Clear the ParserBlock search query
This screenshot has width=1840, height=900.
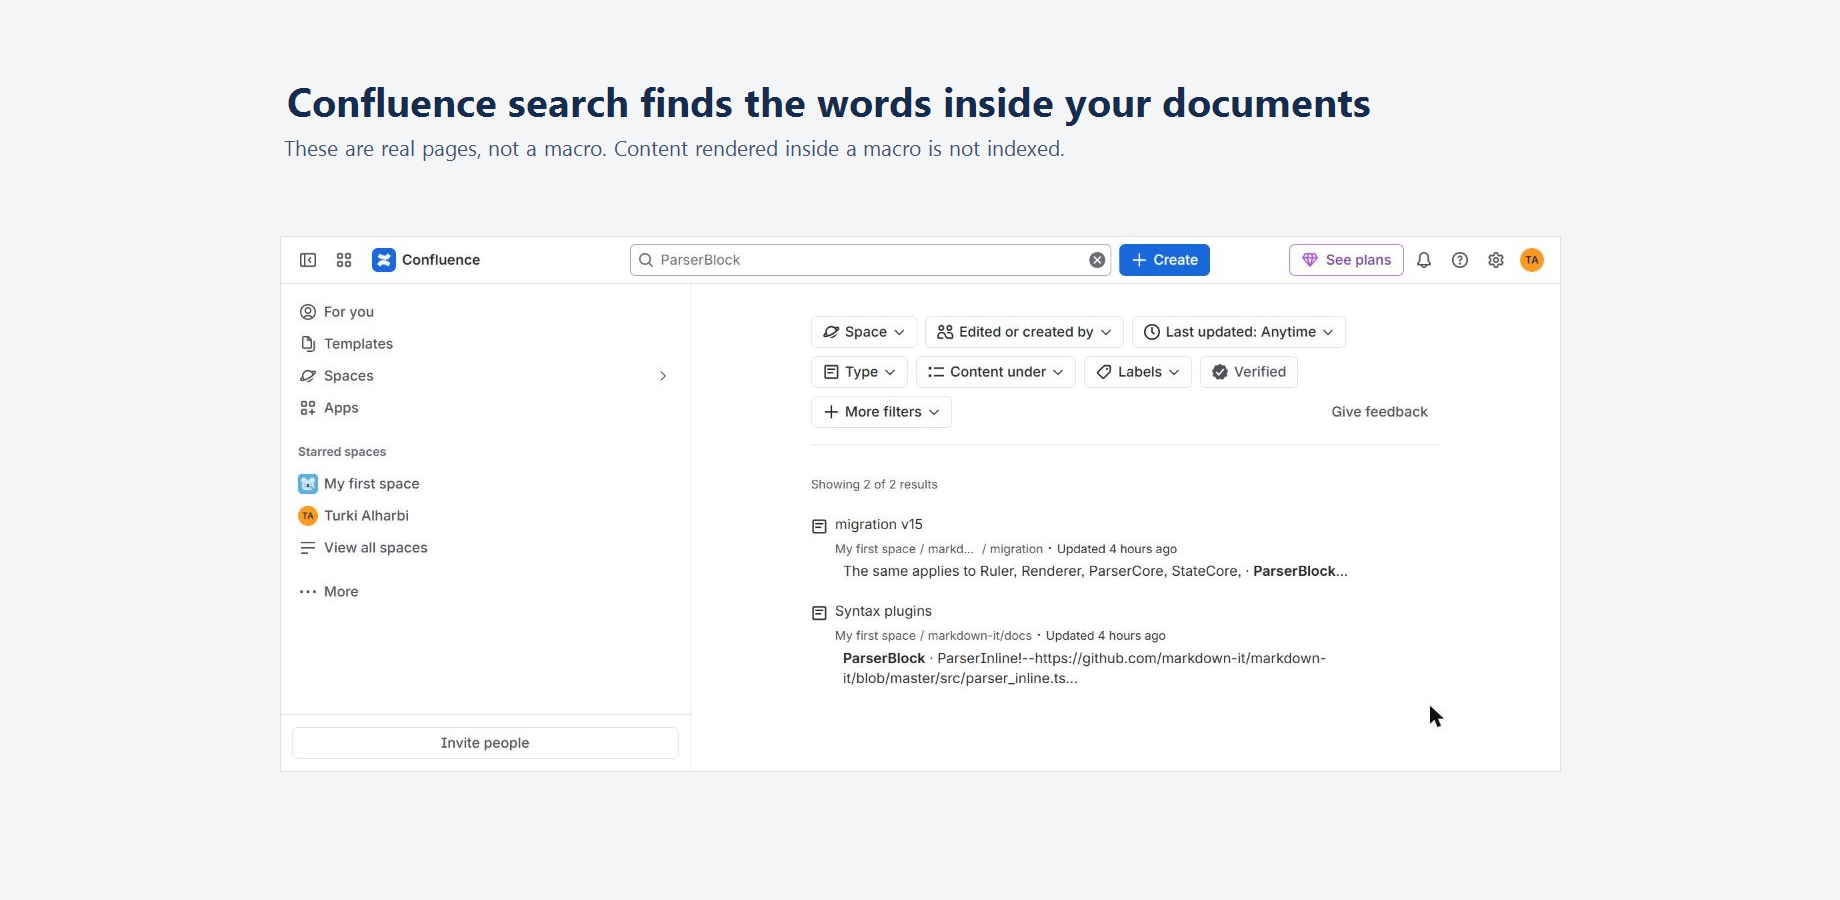[x=1097, y=260]
